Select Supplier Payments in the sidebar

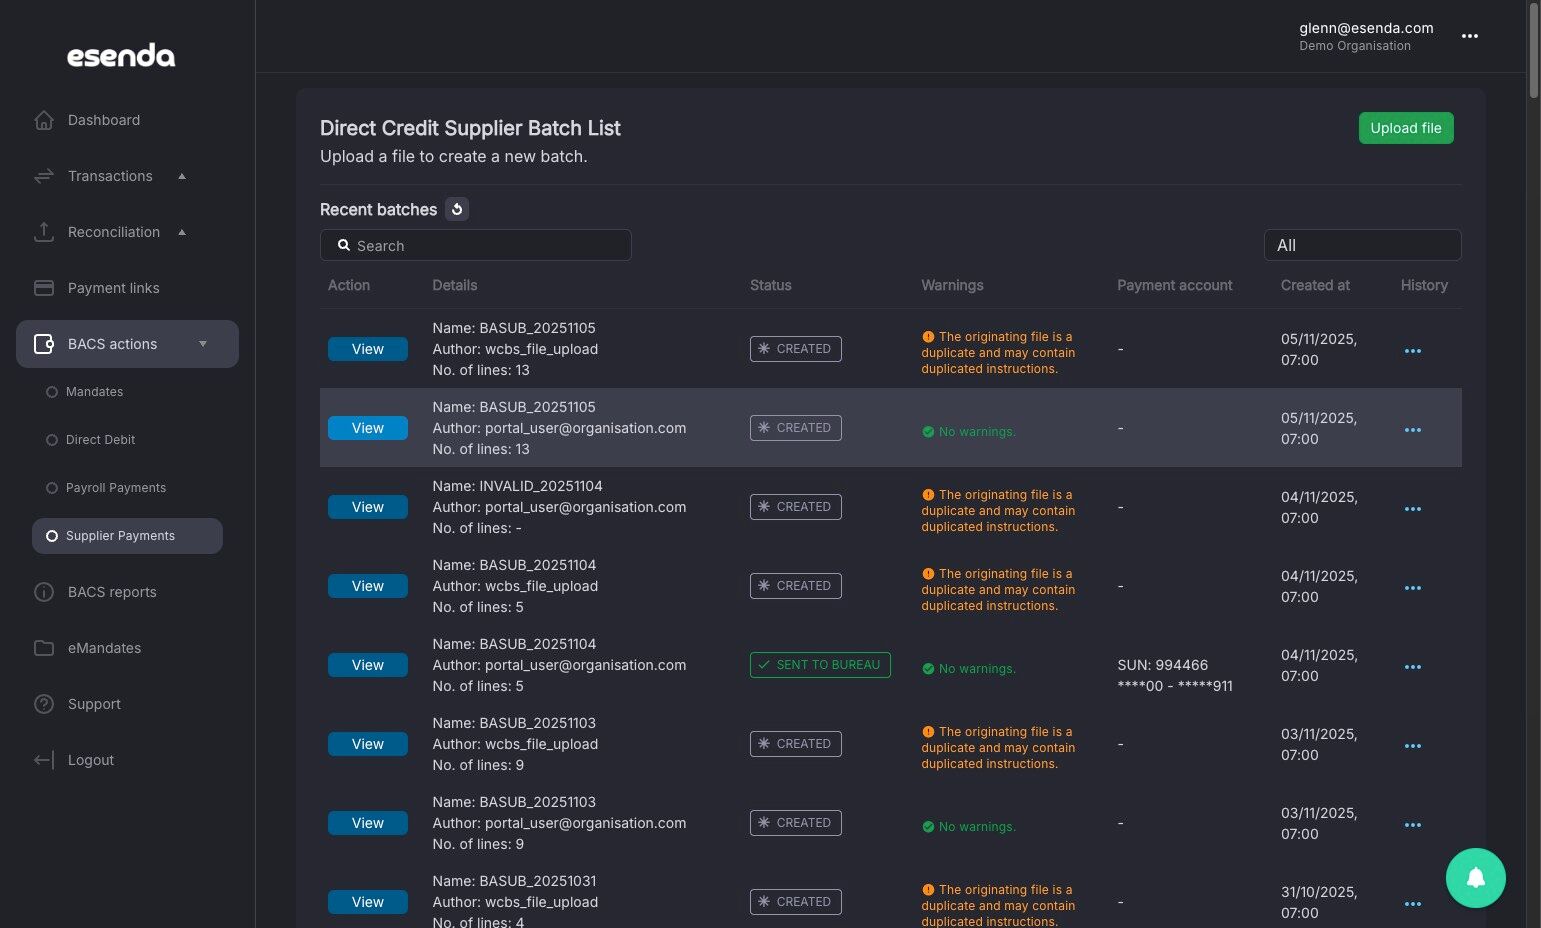pyautogui.click(x=127, y=536)
